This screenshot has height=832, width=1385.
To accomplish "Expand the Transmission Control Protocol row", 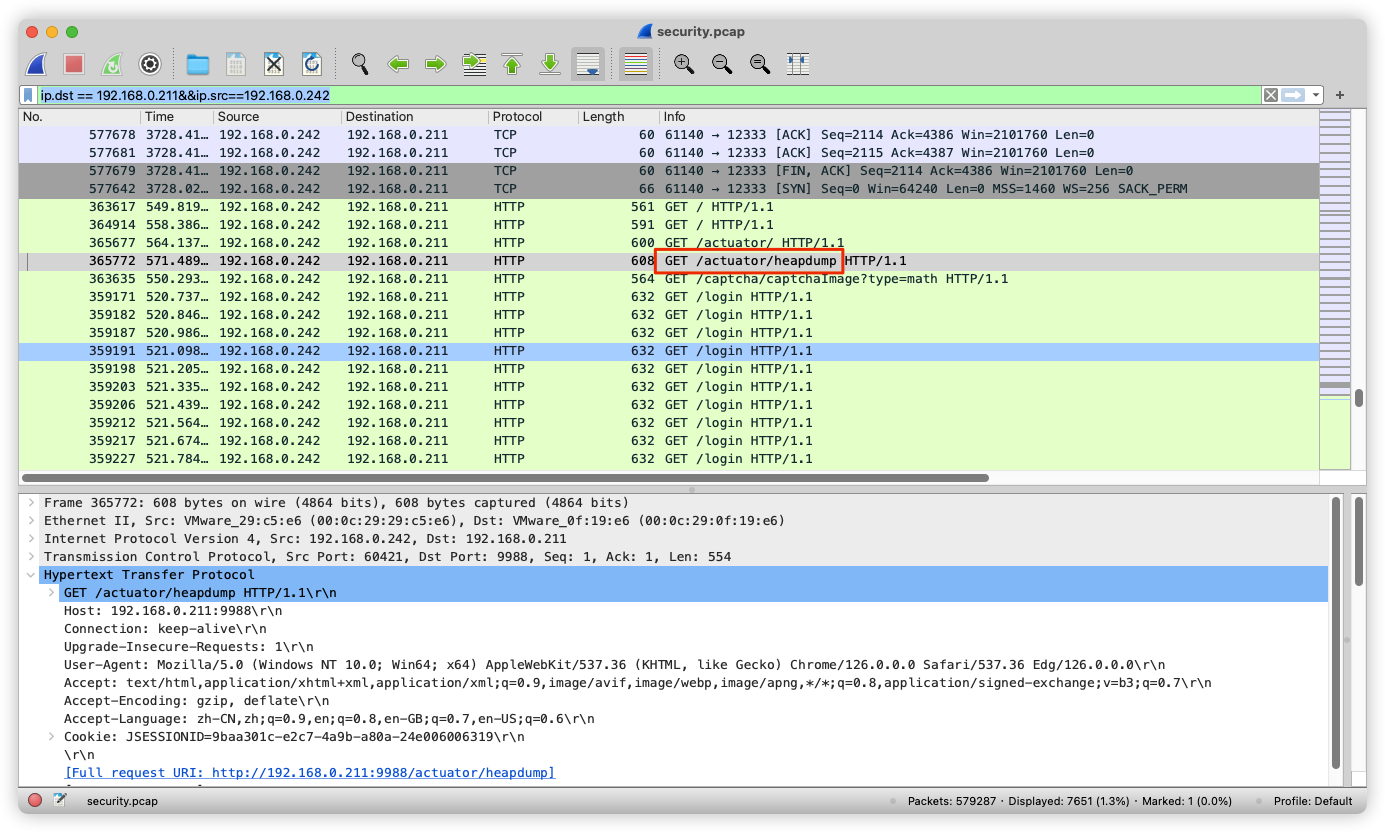I will point(32,557).
